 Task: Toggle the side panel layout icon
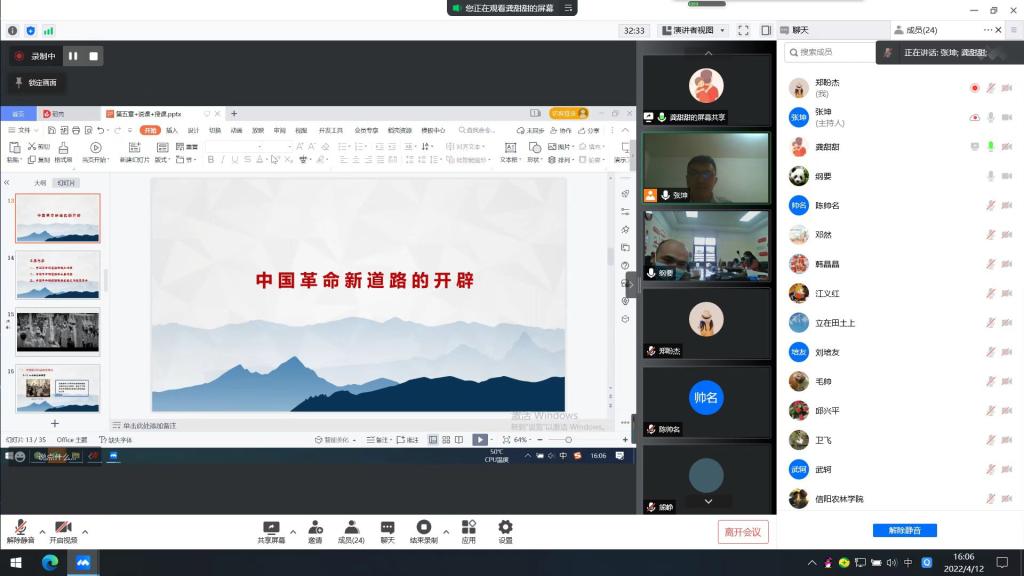tap(766, 31)
